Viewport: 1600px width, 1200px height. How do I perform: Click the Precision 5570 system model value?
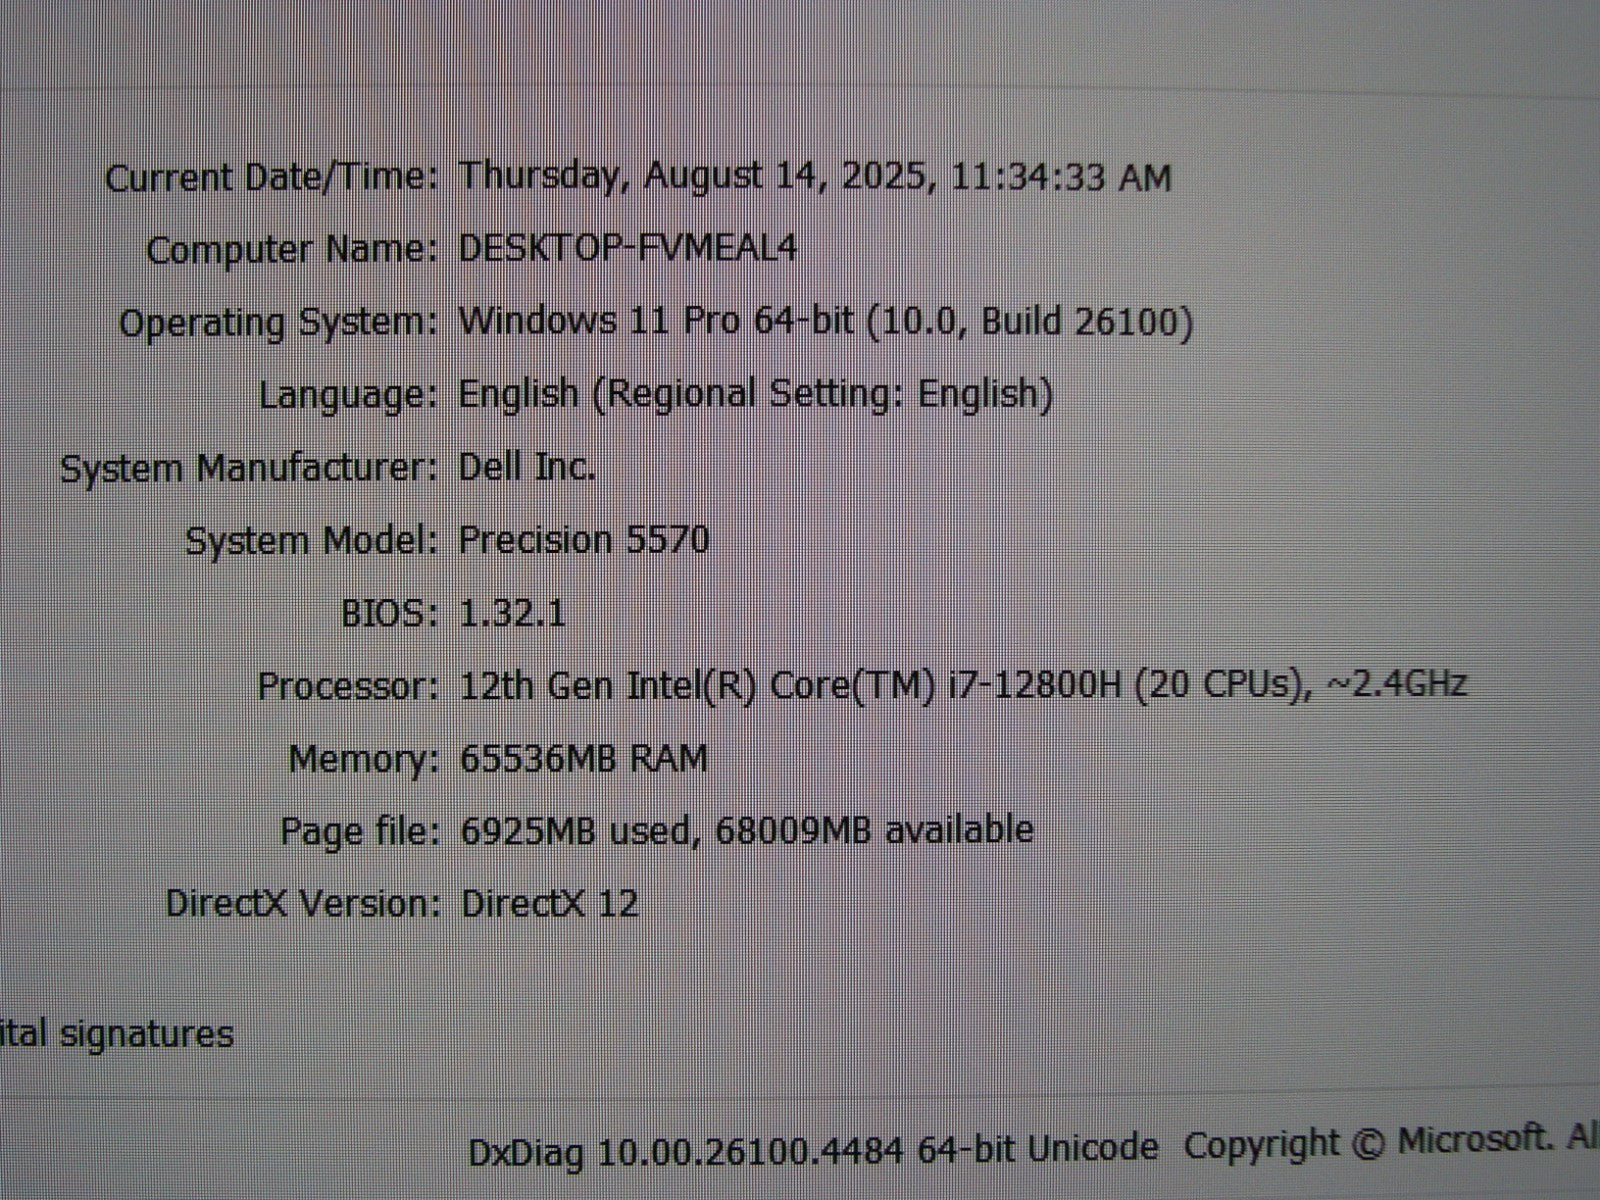click(x=584, y=540)
